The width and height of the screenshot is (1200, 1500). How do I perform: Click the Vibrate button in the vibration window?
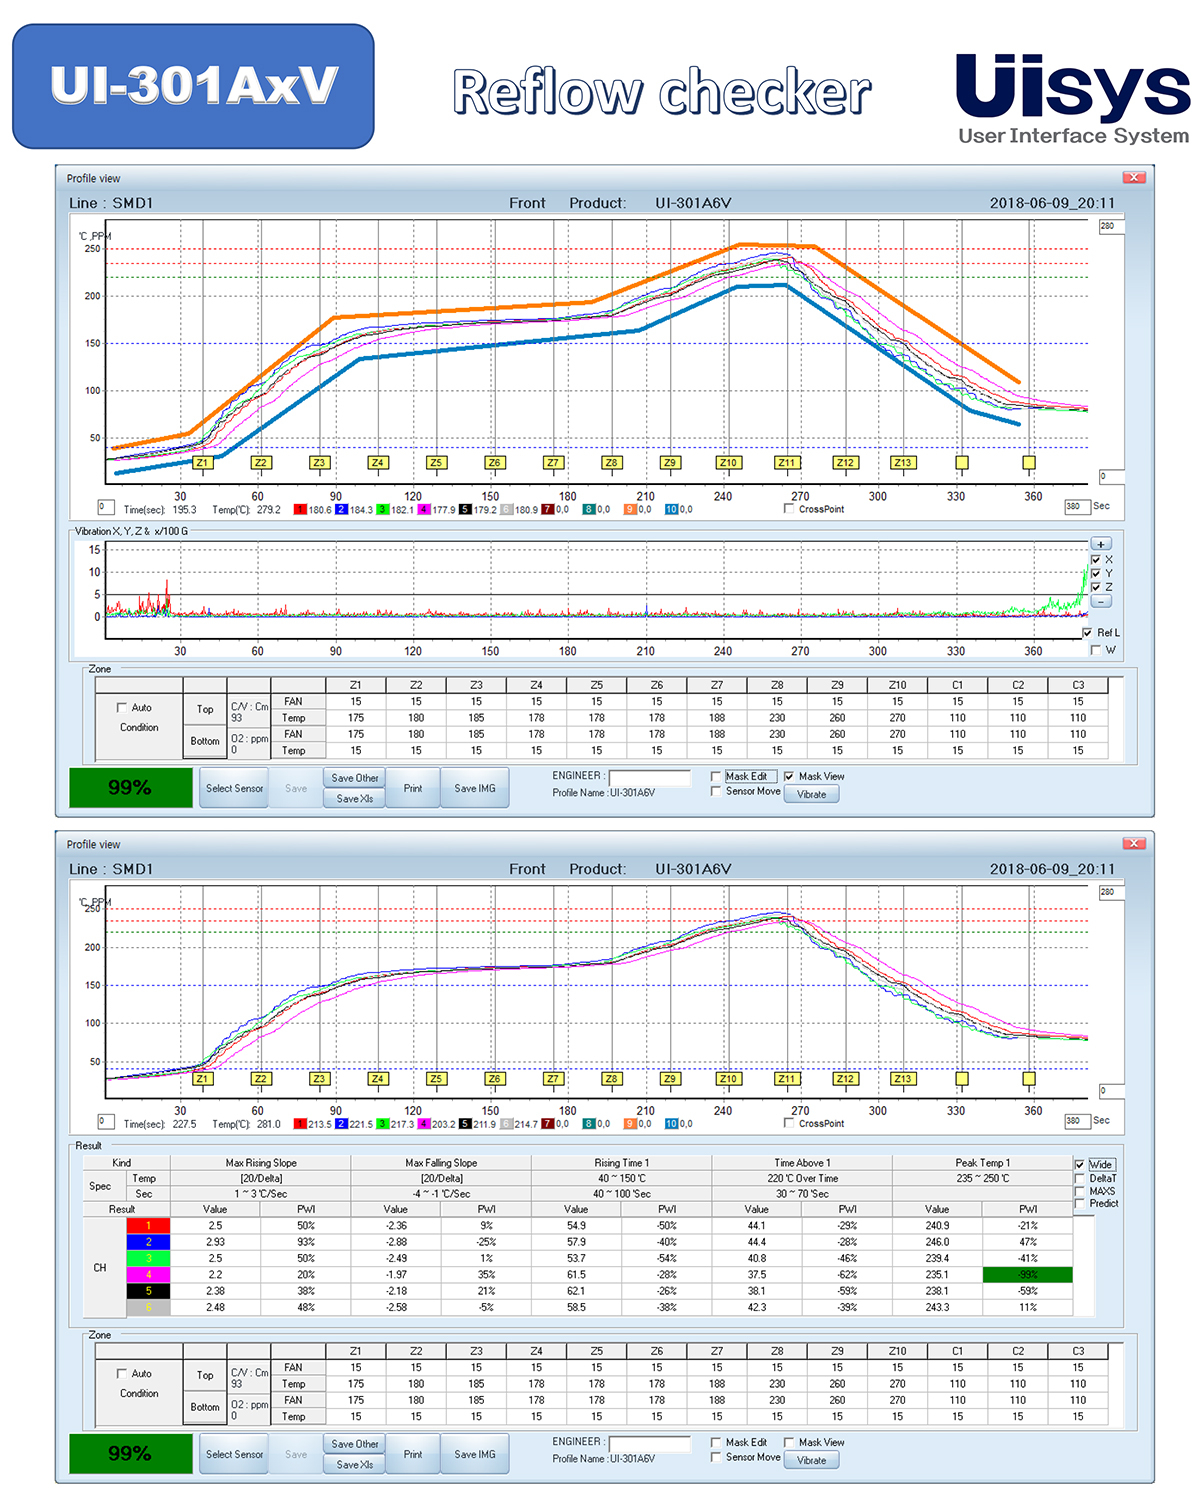point(811,794)
